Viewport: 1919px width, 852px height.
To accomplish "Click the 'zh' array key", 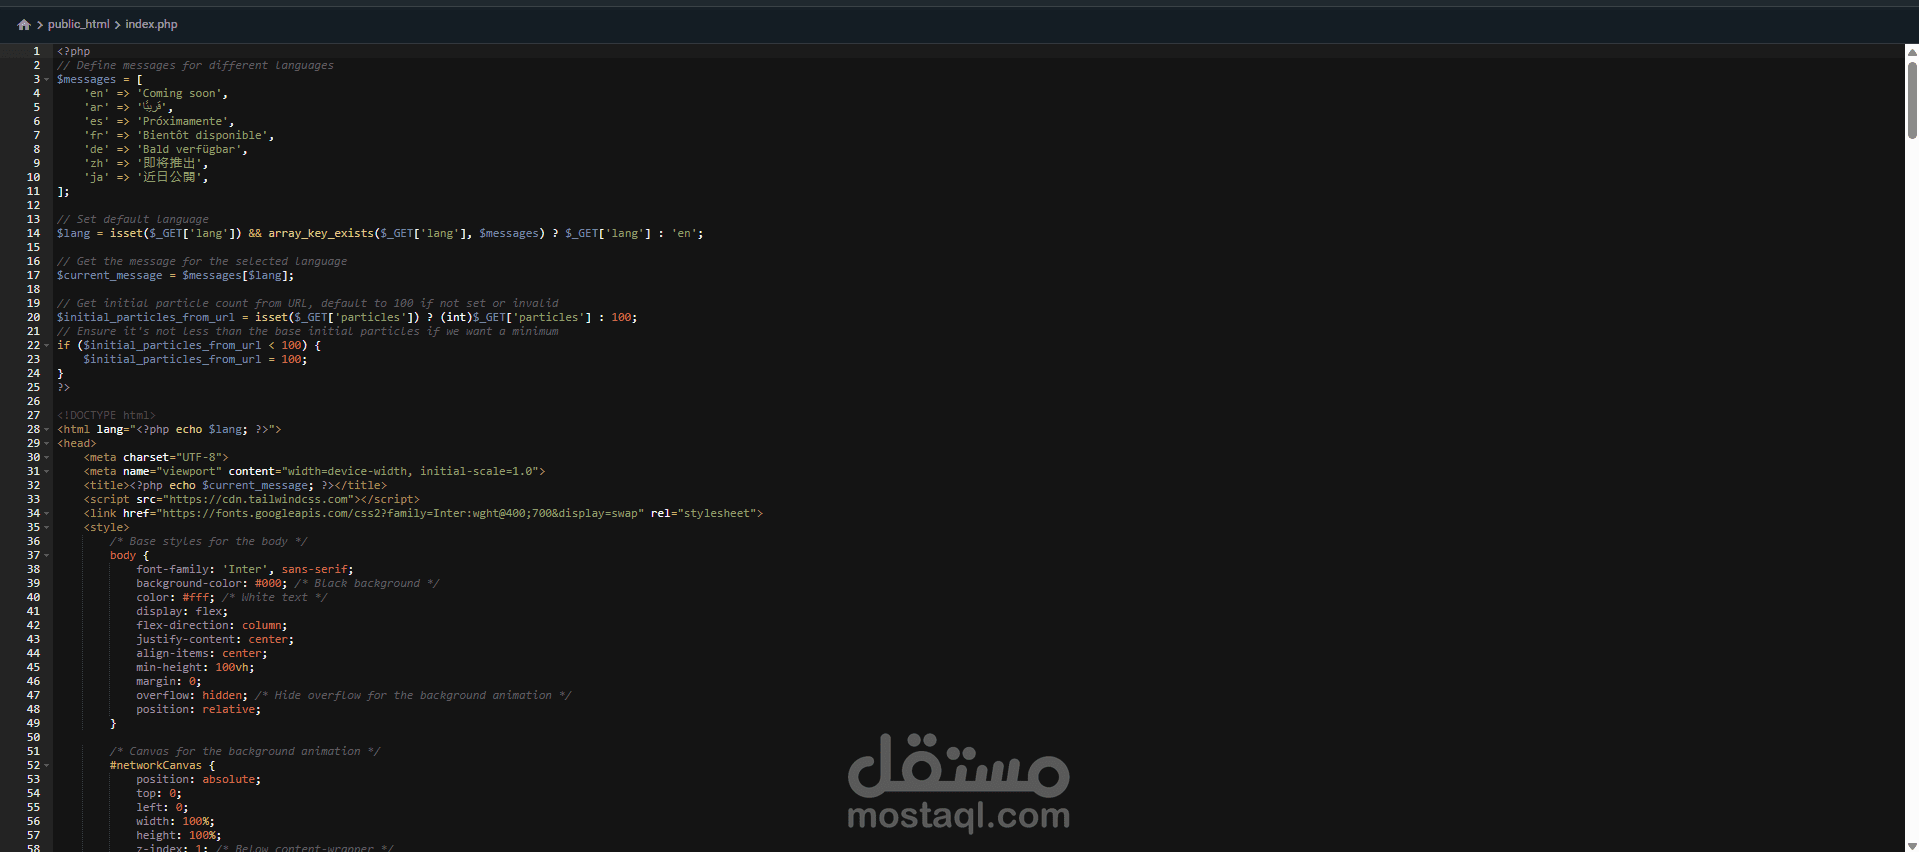I will point(96,163).
